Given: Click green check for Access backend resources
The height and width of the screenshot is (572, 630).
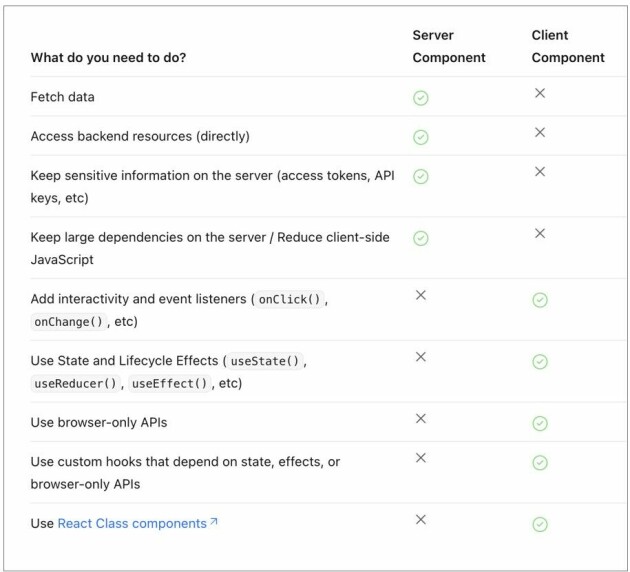Looking at the screenshot, I should click(x=421, y=137).
